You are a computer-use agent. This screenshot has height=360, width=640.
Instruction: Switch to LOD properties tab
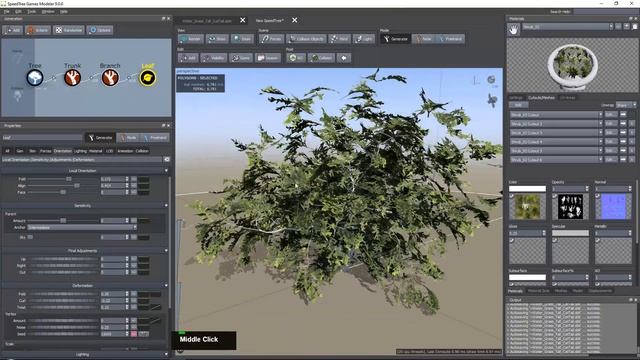[109, 151]
